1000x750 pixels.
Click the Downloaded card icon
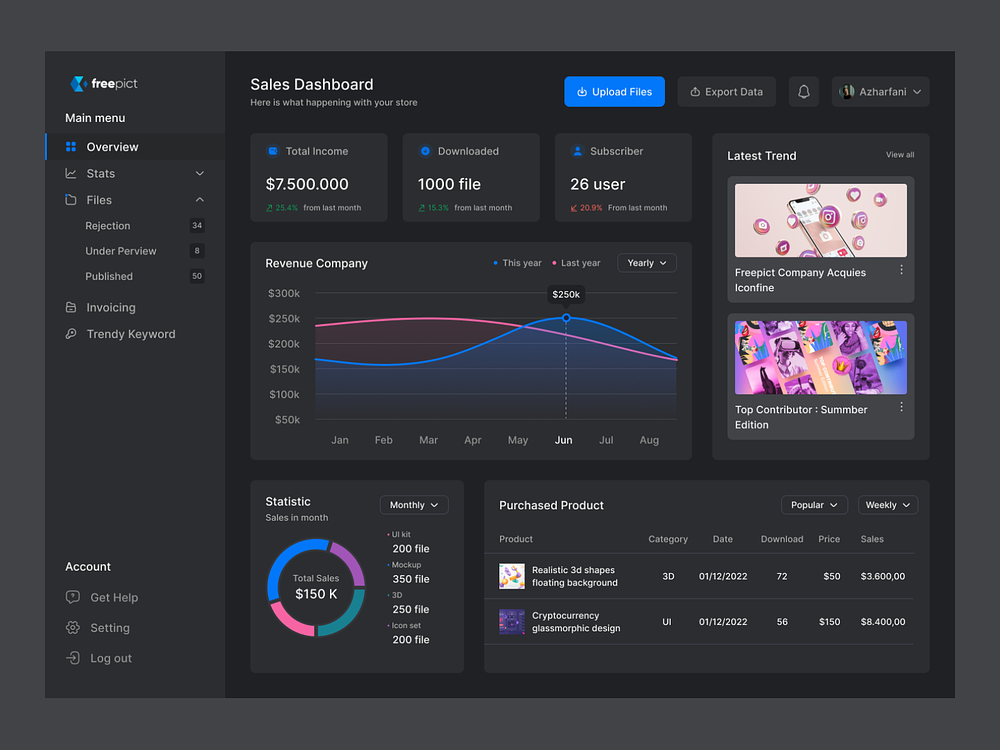pos(425,151)
